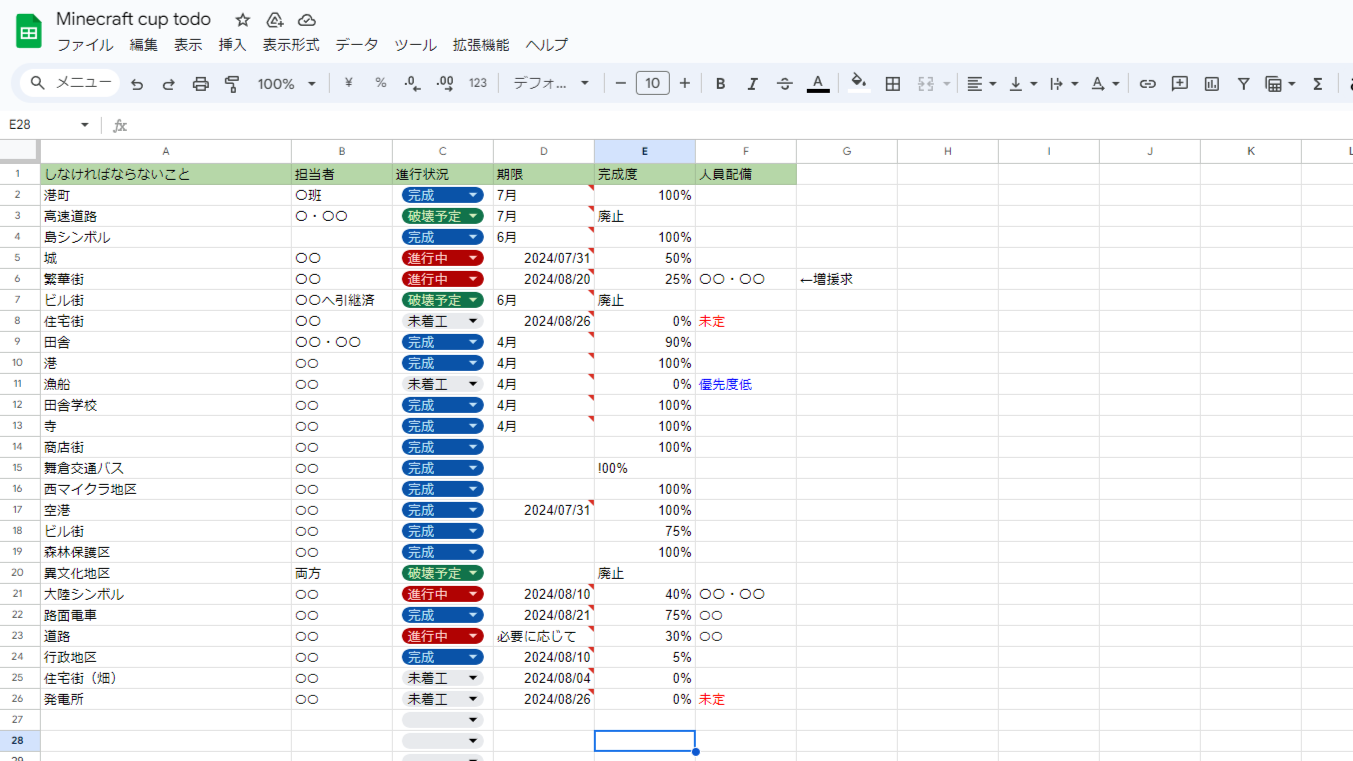Check the cloud save status icon
Screen dimensions: 1353x761
(307, 20)
